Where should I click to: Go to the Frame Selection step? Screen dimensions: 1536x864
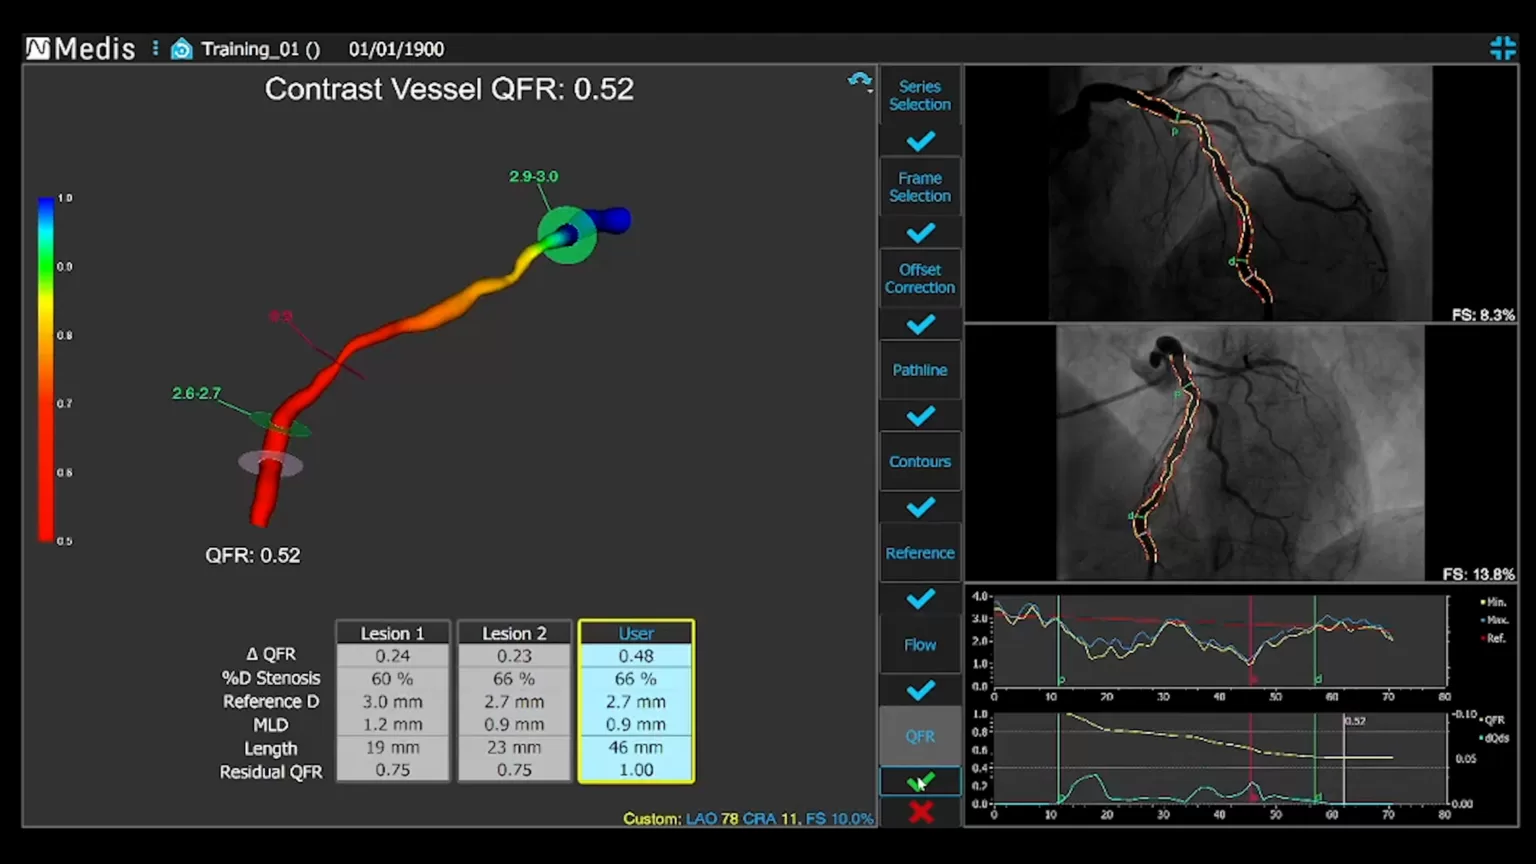920,187
